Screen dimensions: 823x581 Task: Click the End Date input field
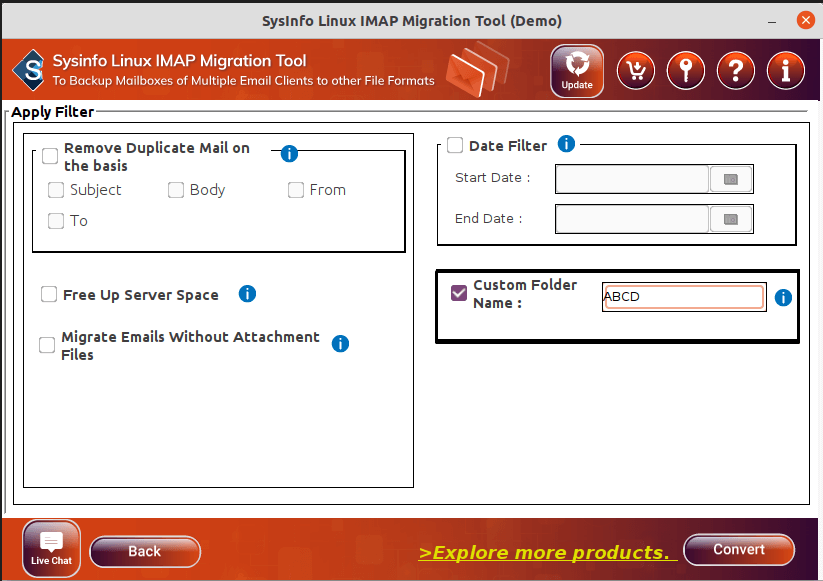click(632, 219)
